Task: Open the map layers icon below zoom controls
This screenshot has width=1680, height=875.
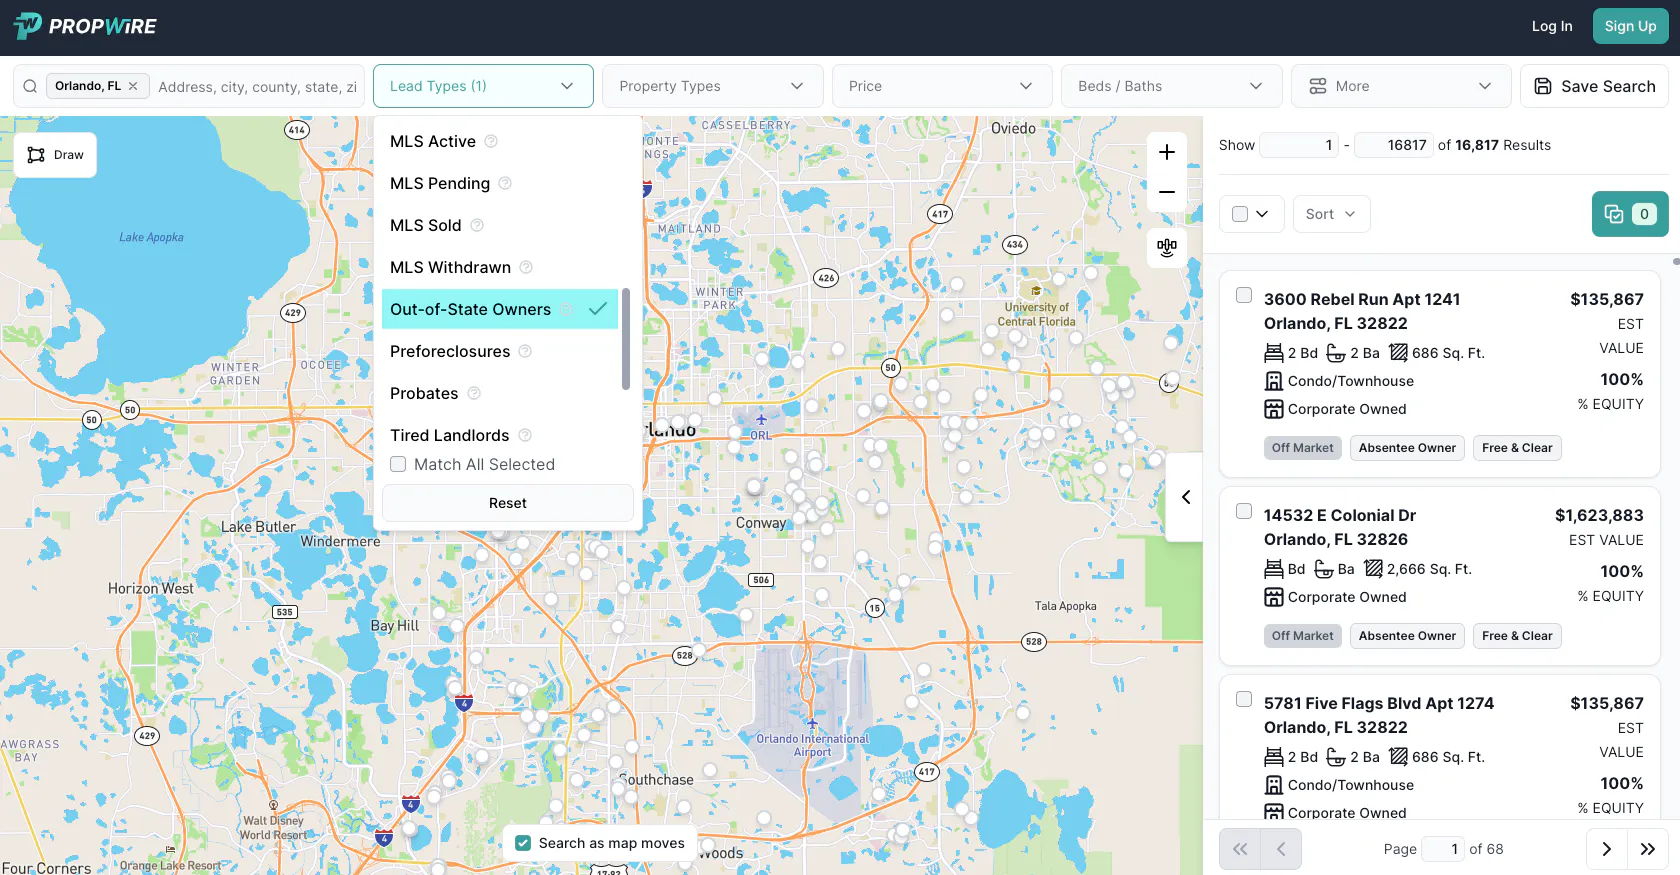Action: [x=1166, y=247]
